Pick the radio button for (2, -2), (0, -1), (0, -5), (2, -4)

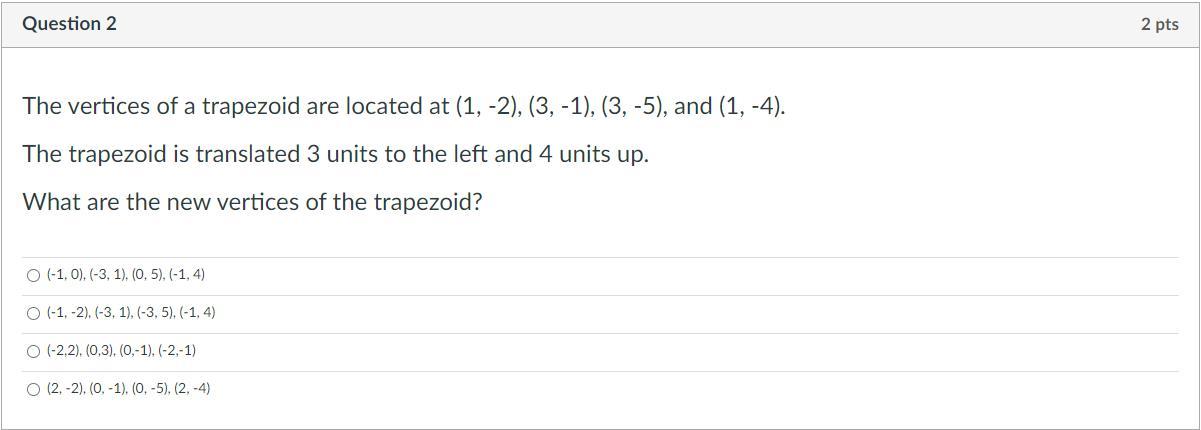34,389
